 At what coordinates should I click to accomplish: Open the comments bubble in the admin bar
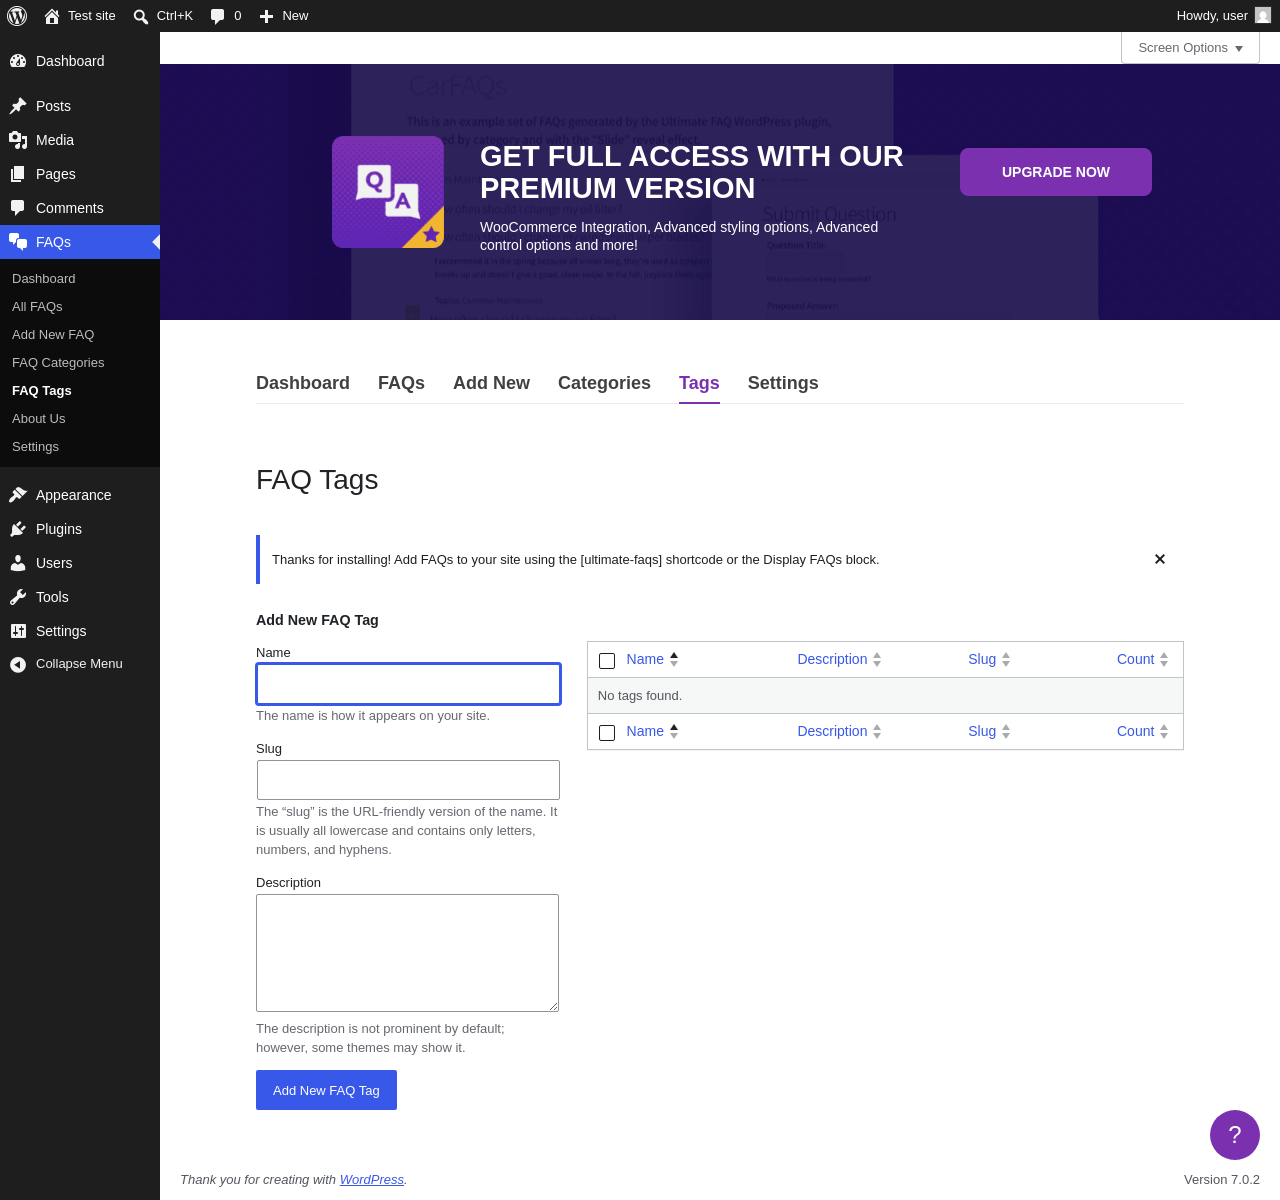[217, 16]
